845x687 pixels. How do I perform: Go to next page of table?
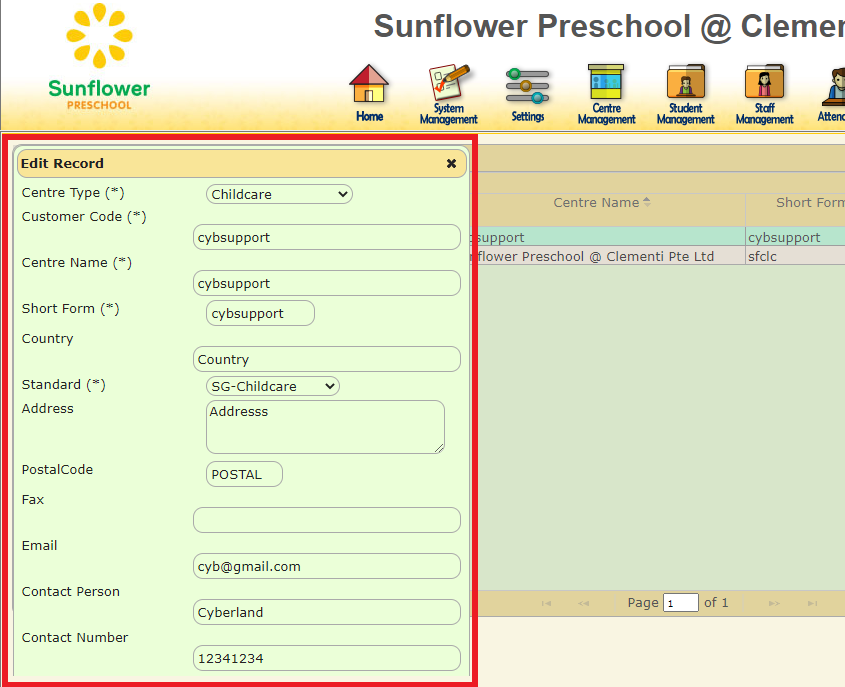pyautogui.click(x=774, y=603)
